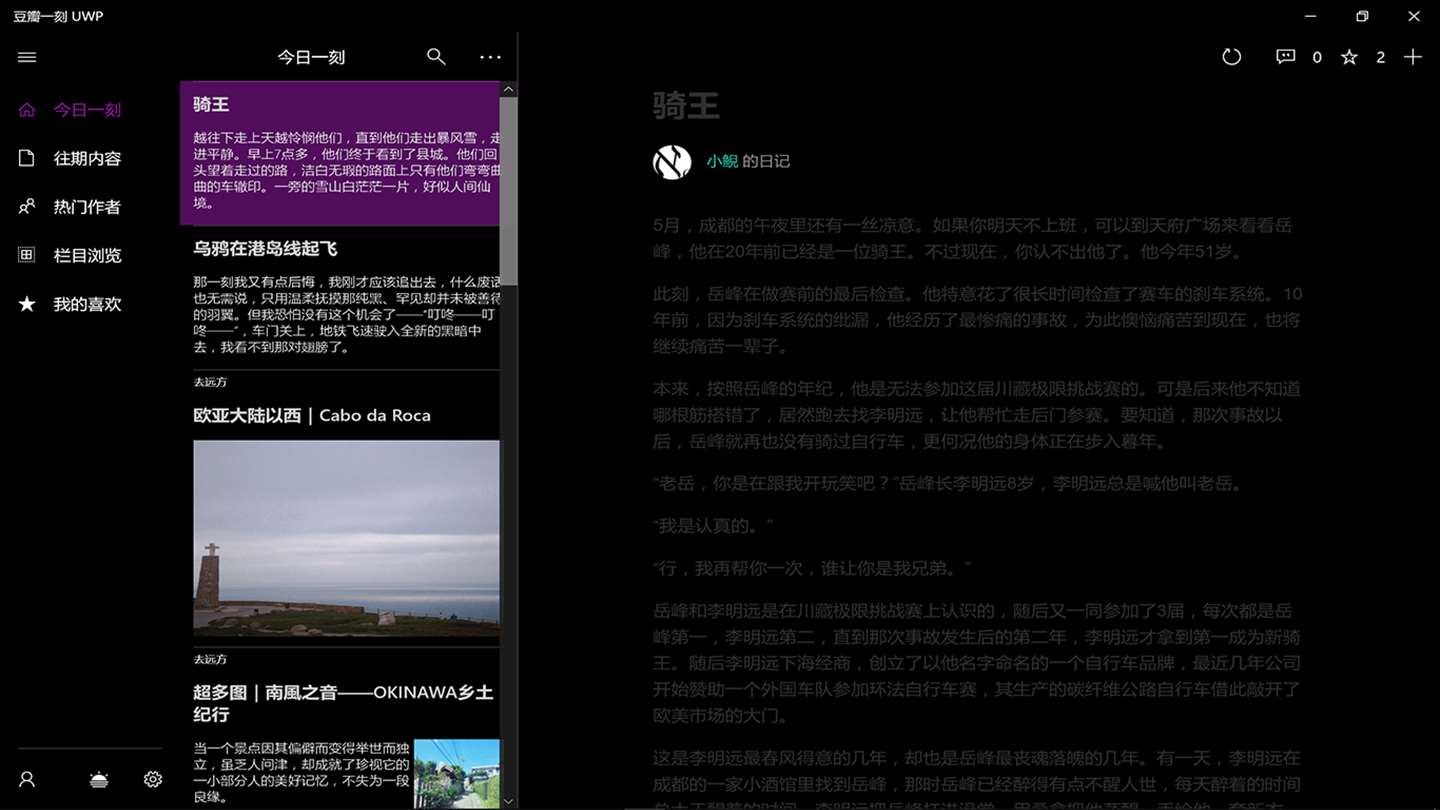Click the article title 骑王 in reader
Viewport: 1440px width, 810px height.
pos(686,105)
